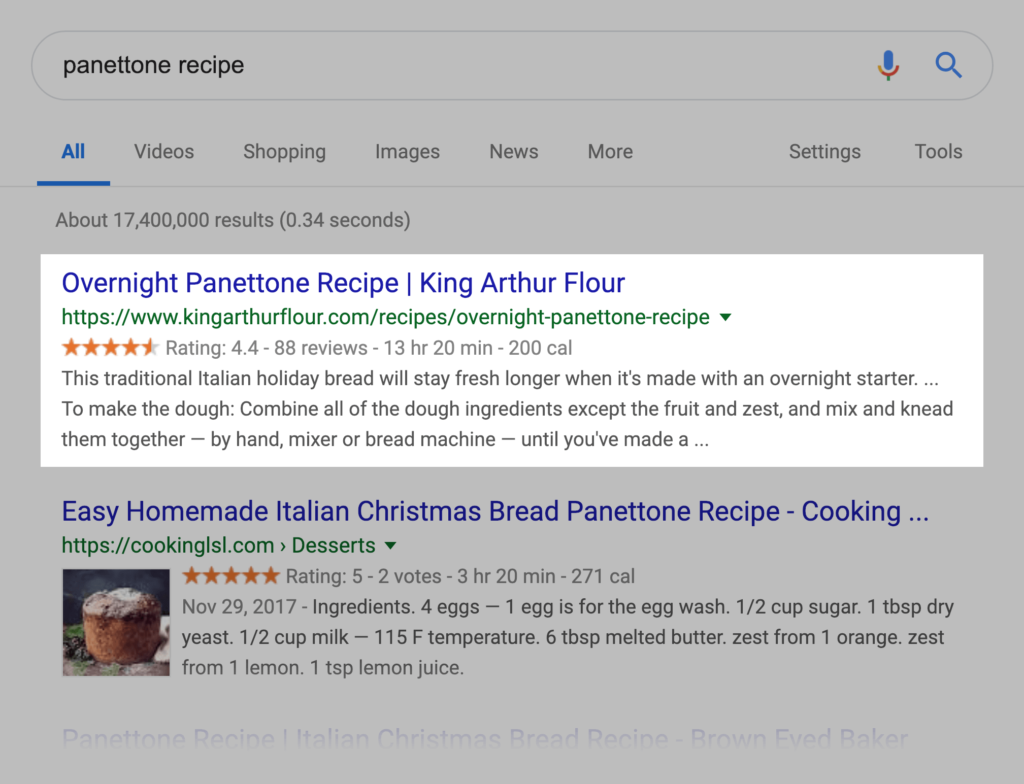Image resolution: width=1024 pixels, height=784 pixels.
Task: Open the Images results tab
Action: [407, 152]
